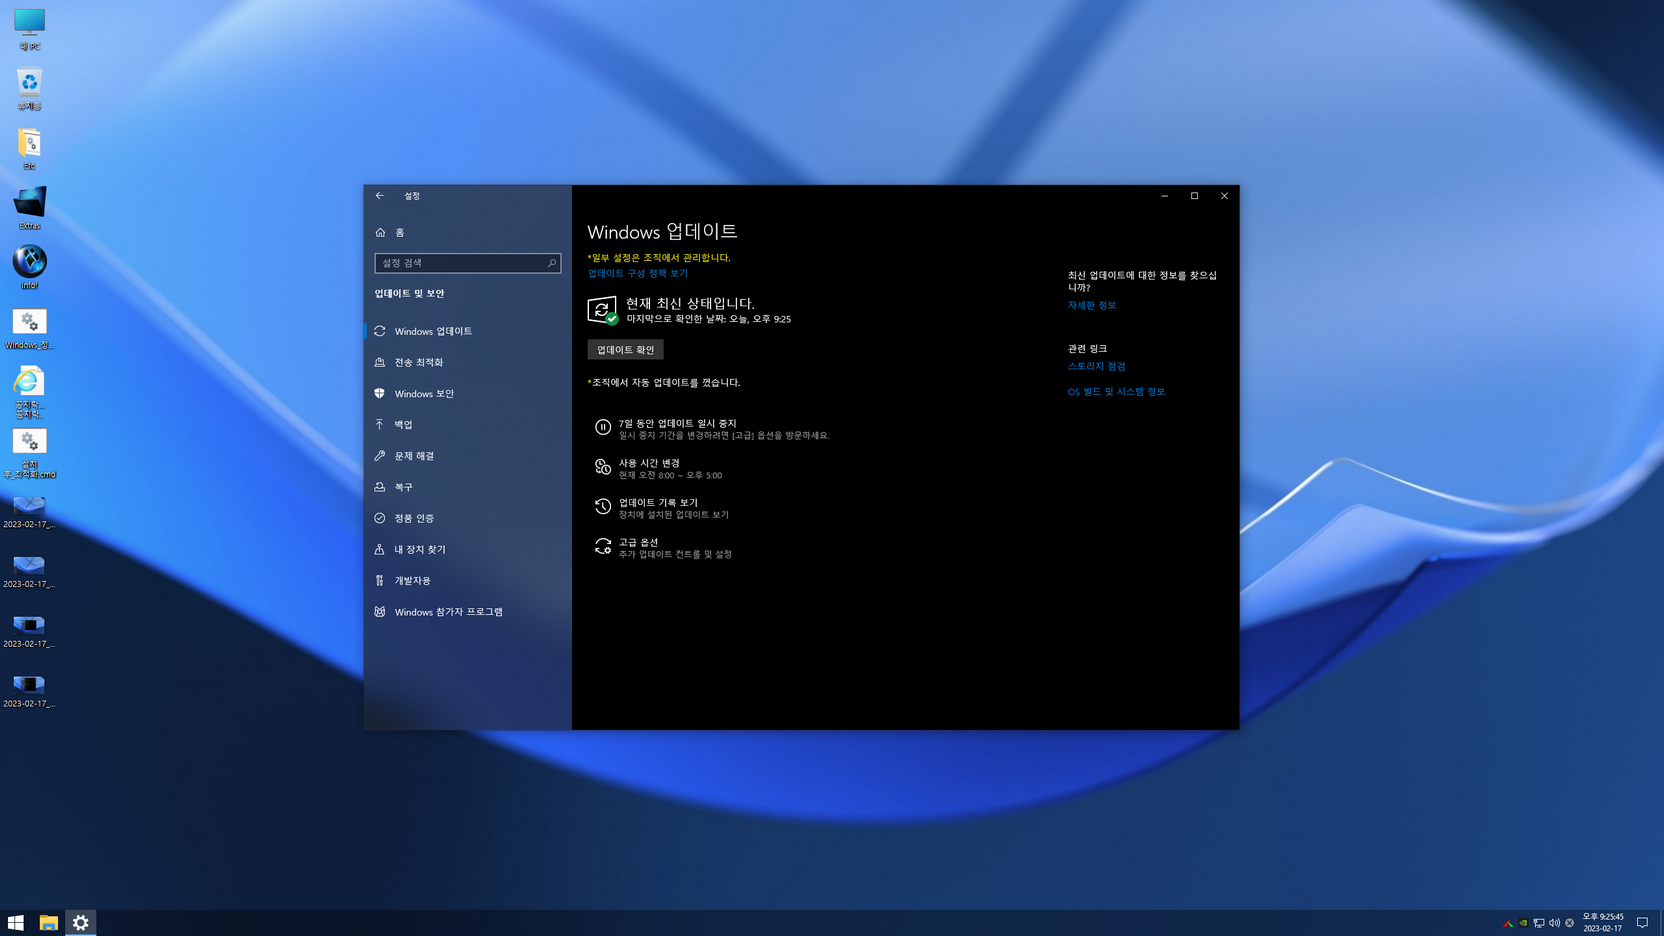Click the gray X circle tray icon
This screenshot has width=1664, height=936.
[1570, 923]
